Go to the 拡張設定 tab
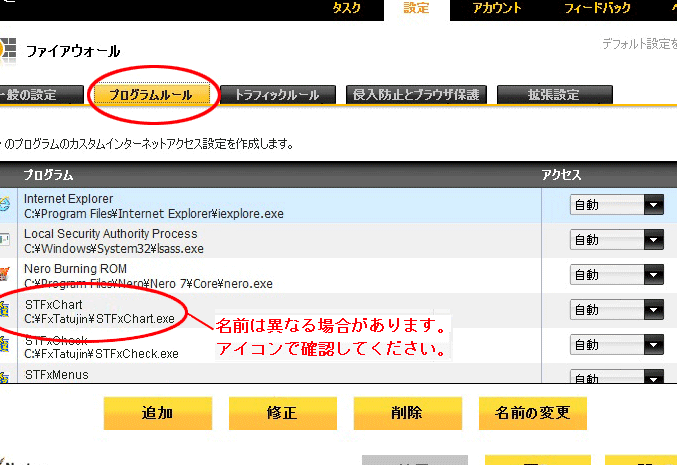 tap(553, 95)
